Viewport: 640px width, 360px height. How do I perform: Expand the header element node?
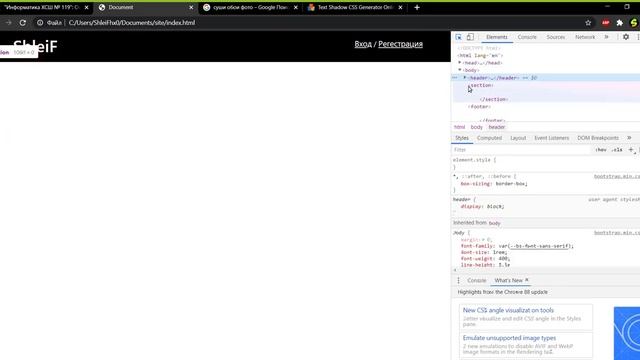click(x=464, y=78)
